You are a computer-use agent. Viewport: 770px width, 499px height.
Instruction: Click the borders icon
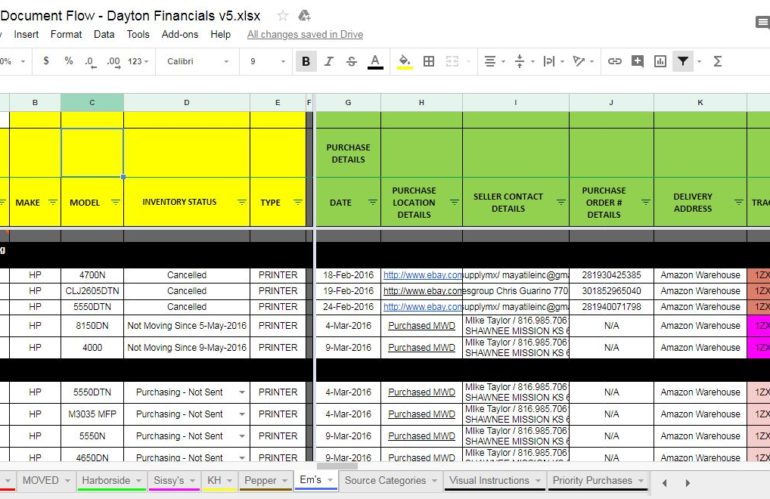click(429, 61)
